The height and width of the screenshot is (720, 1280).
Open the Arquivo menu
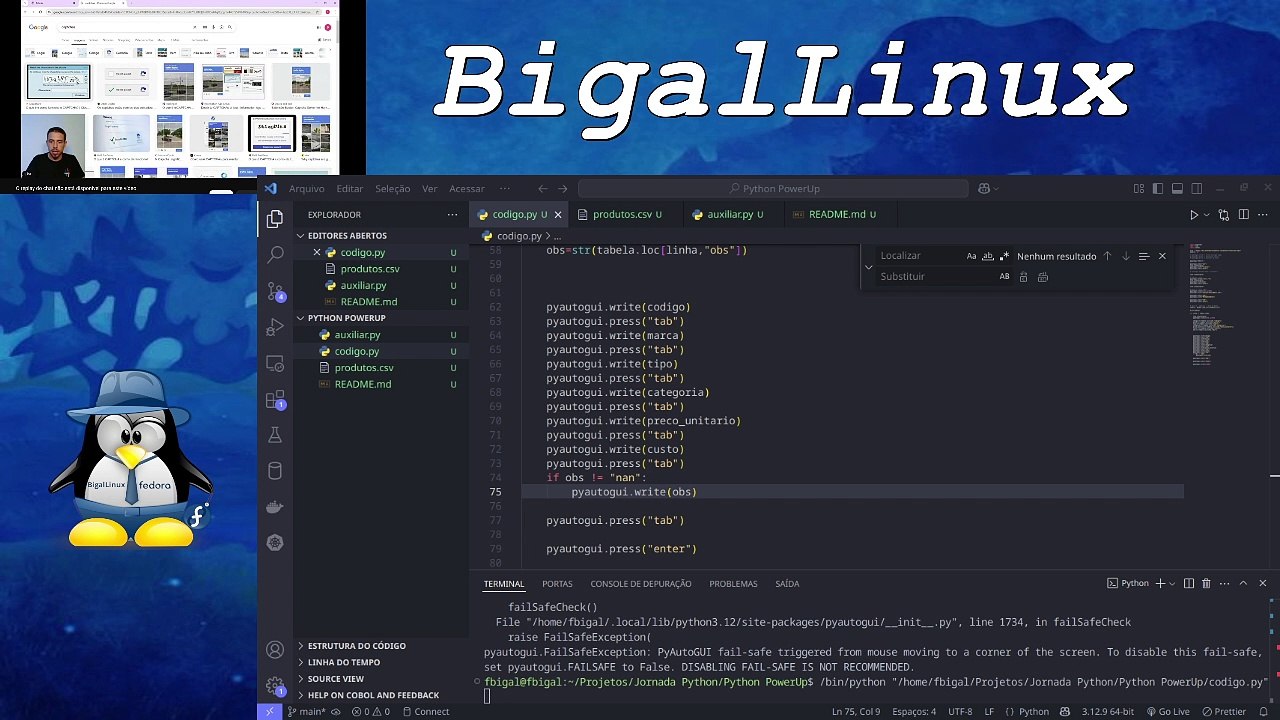point(306,188)
